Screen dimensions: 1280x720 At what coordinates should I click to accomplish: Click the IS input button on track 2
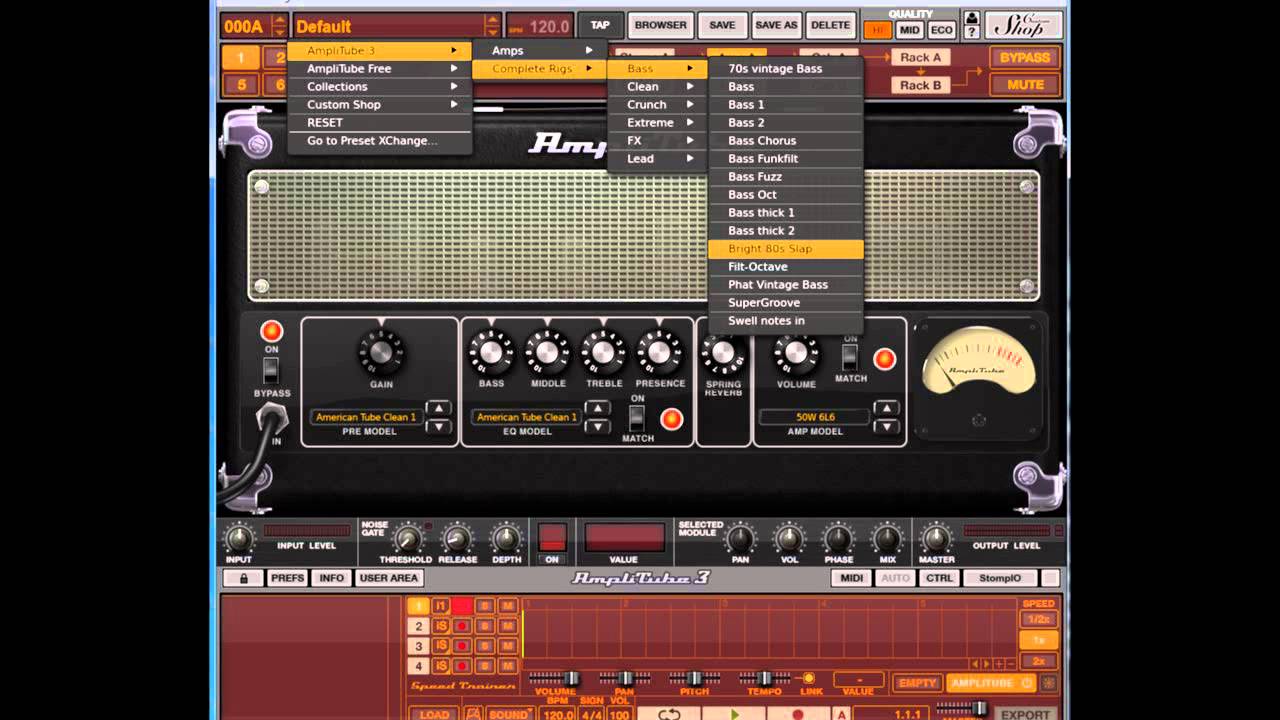click(x=441, y=626)
